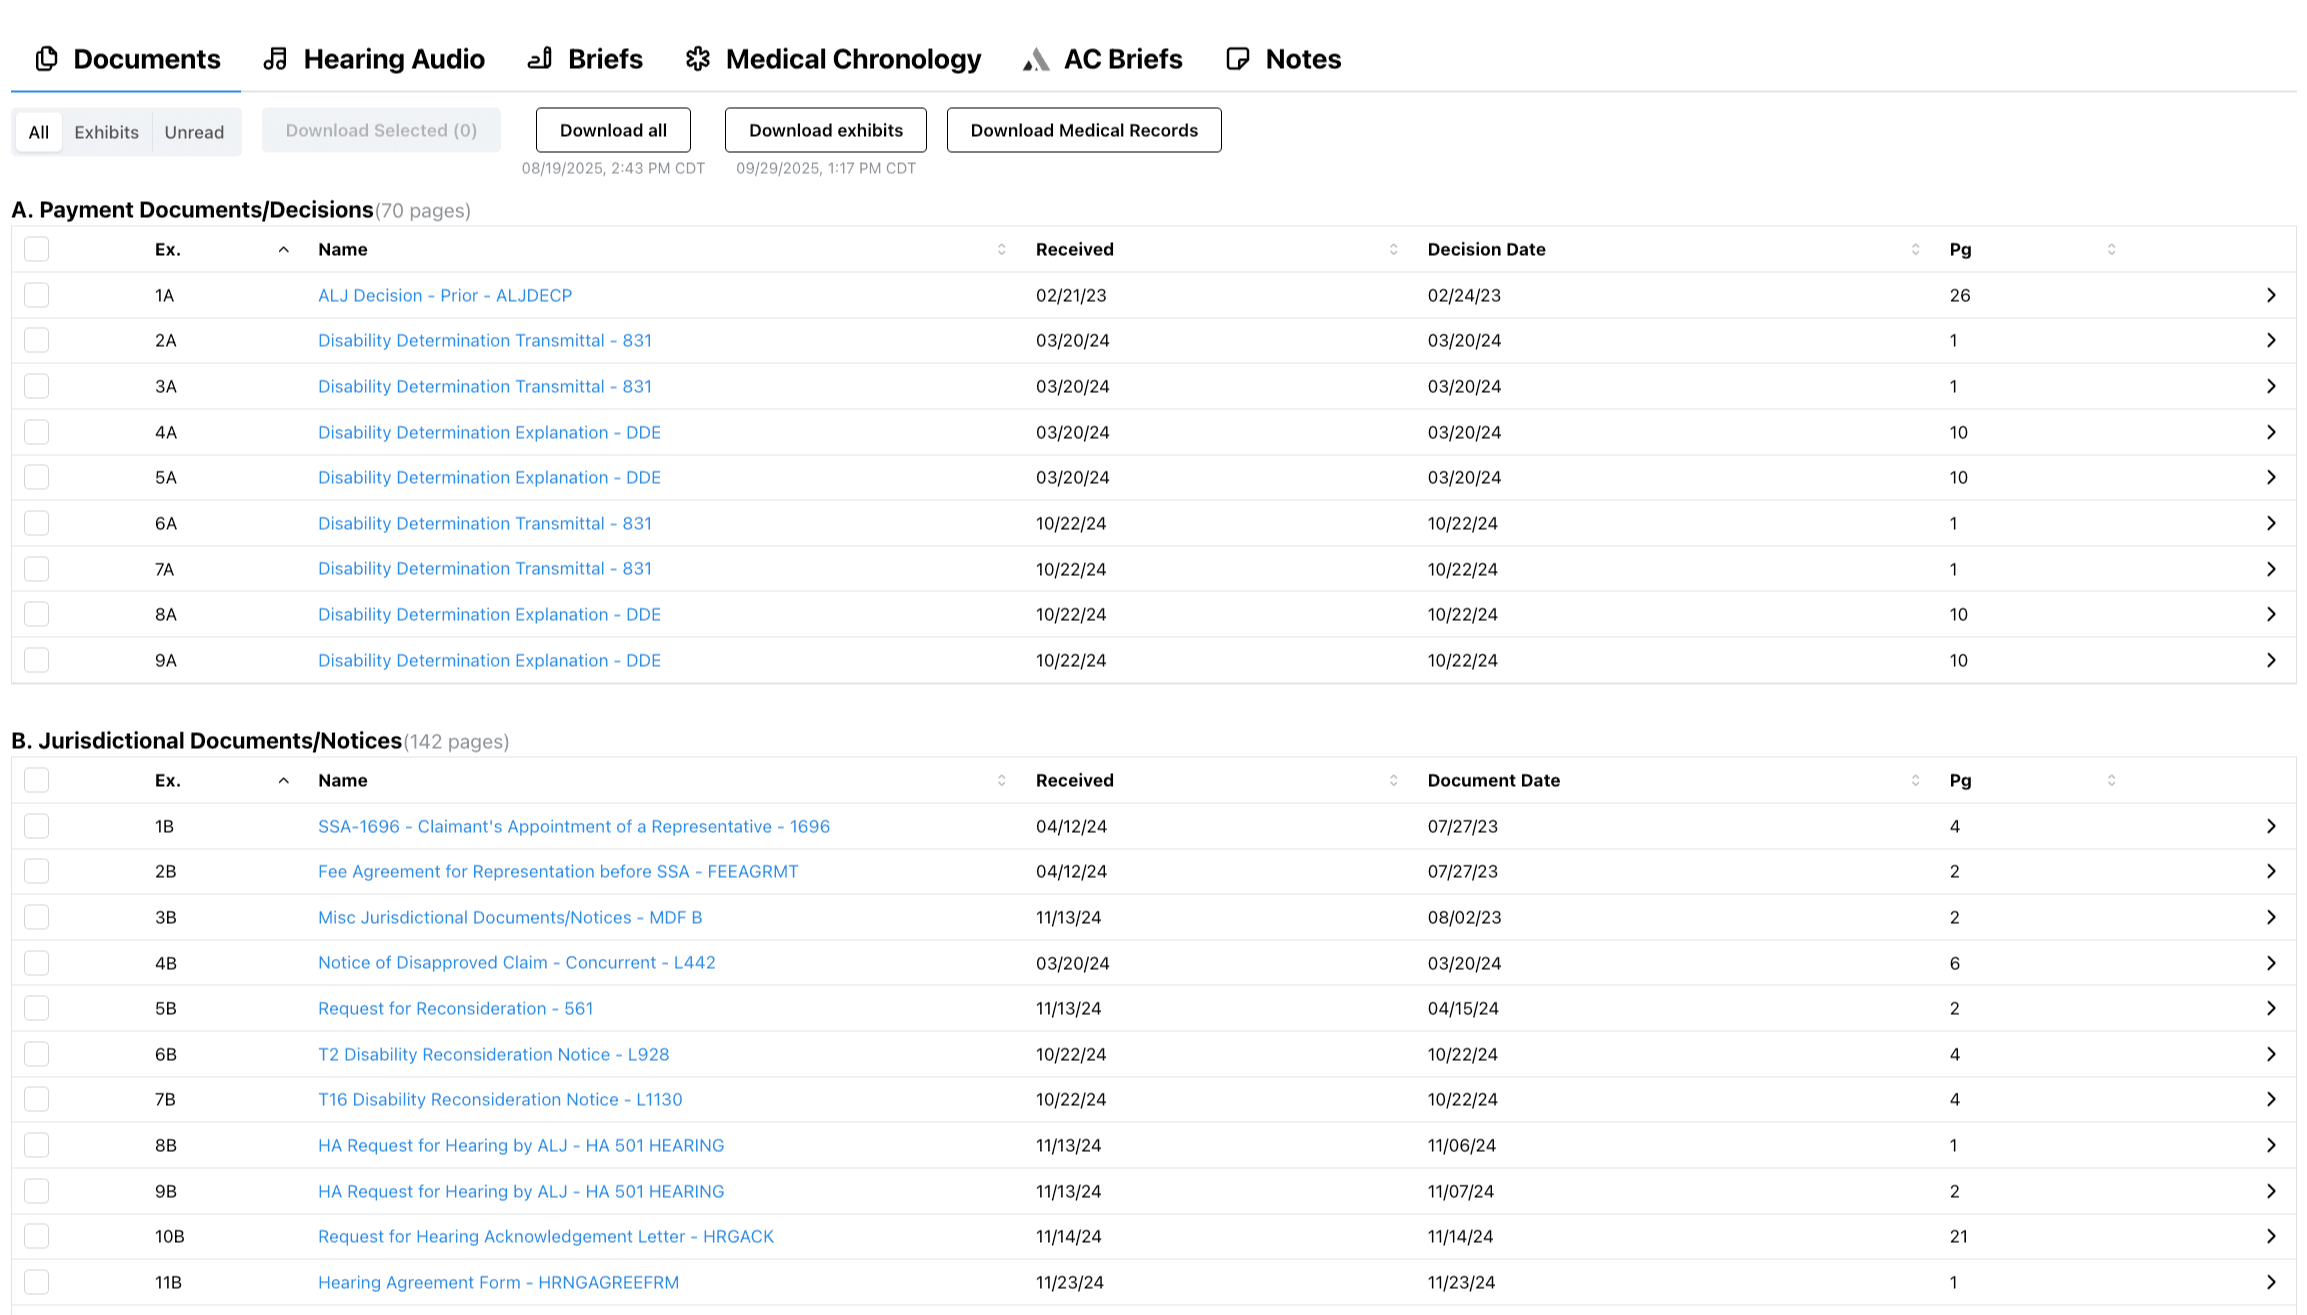Check the box next to Request for Reconsideration - 561

click(x=36, y=1008)
